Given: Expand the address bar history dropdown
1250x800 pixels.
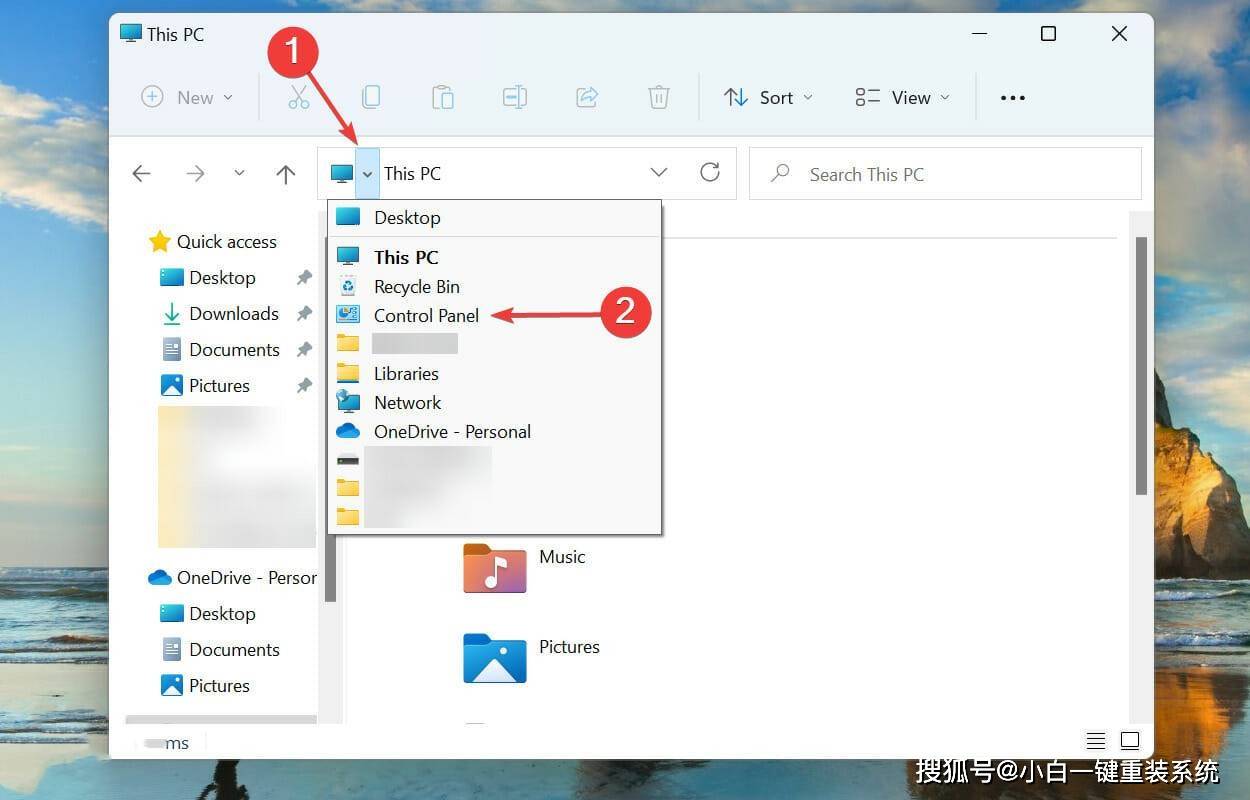Looking at the screenshot, I should pyautogui.click(x=659, y=173).
